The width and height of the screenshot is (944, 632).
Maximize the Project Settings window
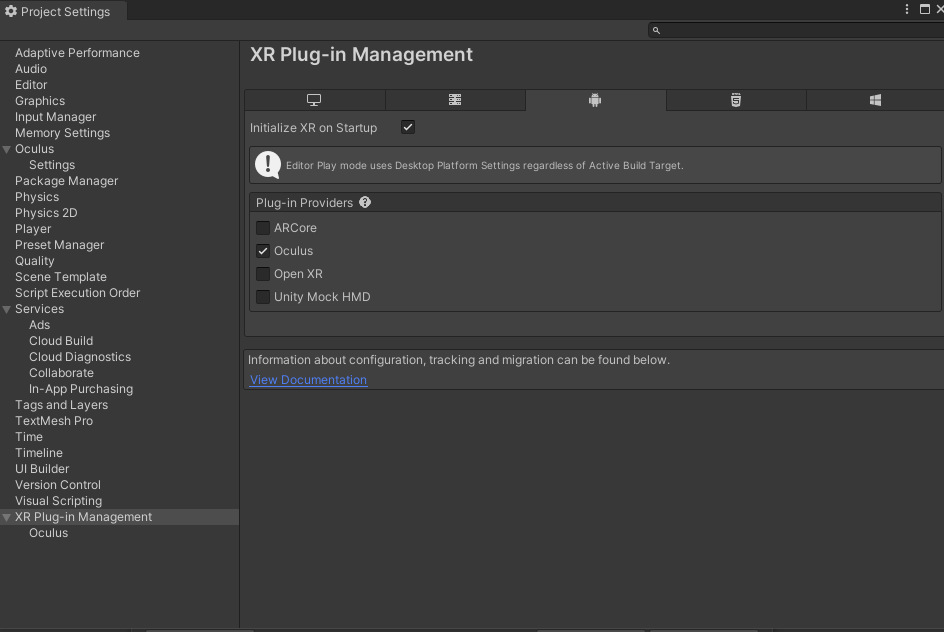[x=925, y=9]
